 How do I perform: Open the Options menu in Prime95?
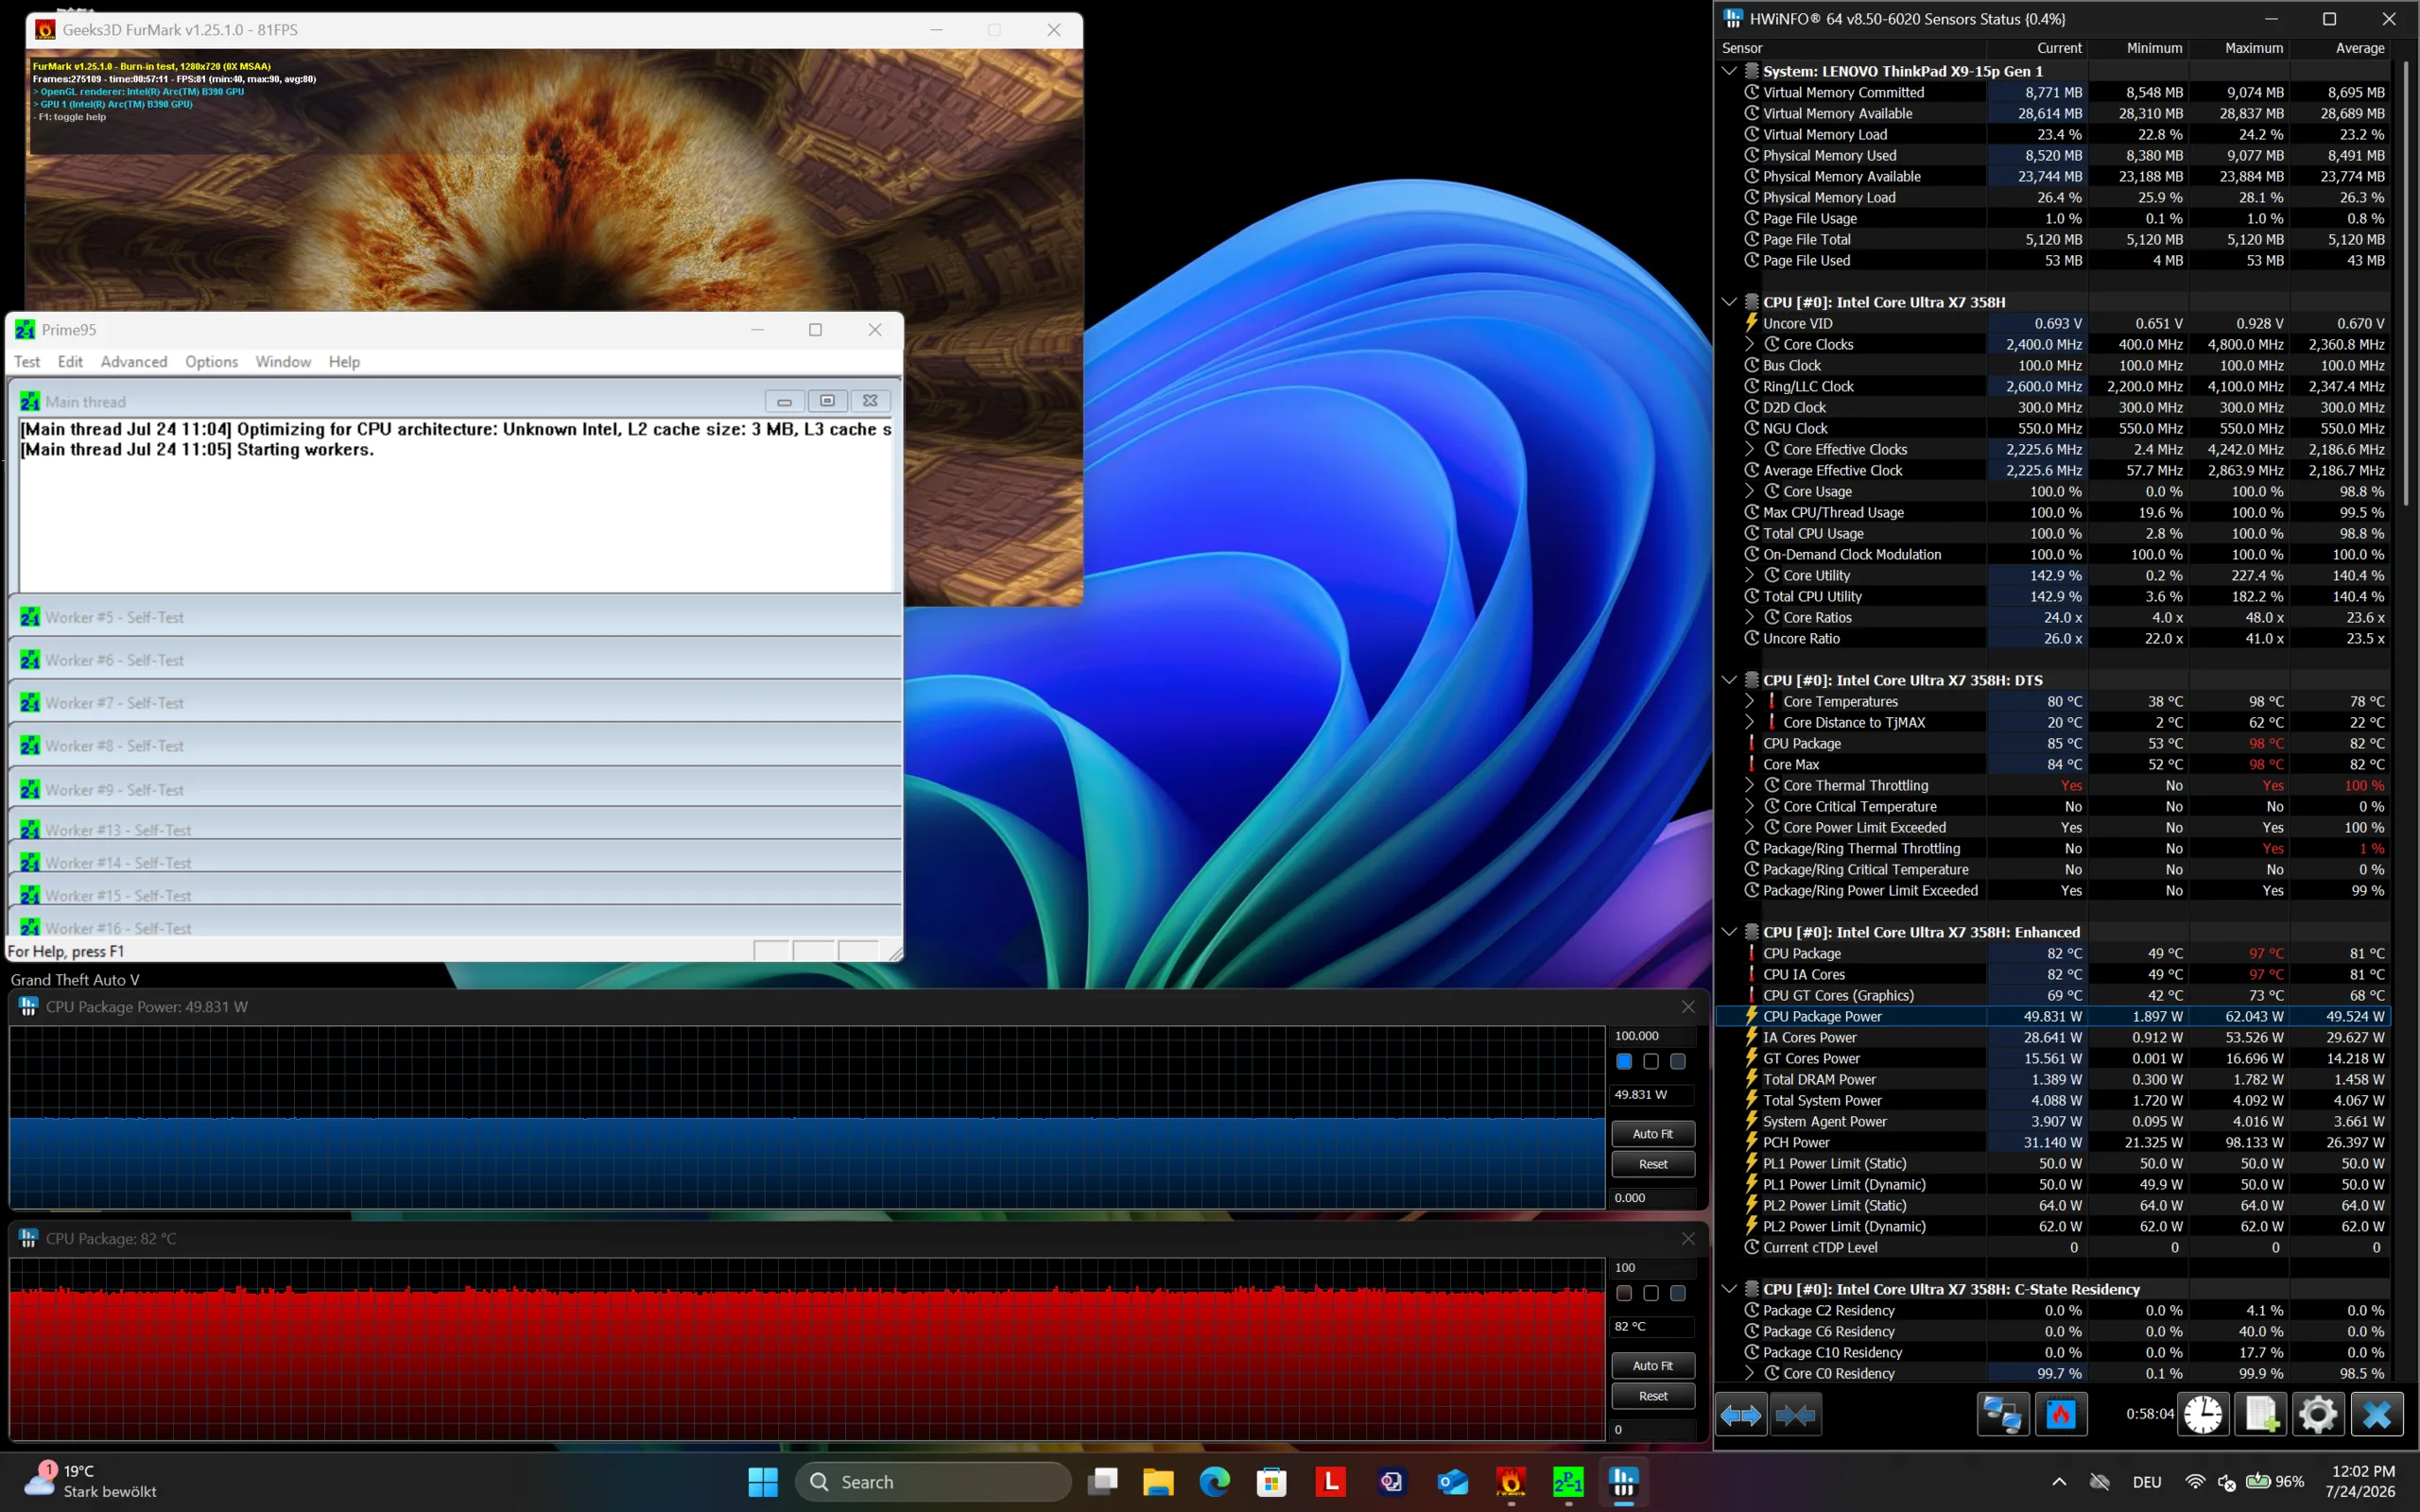tap(211, 362)
